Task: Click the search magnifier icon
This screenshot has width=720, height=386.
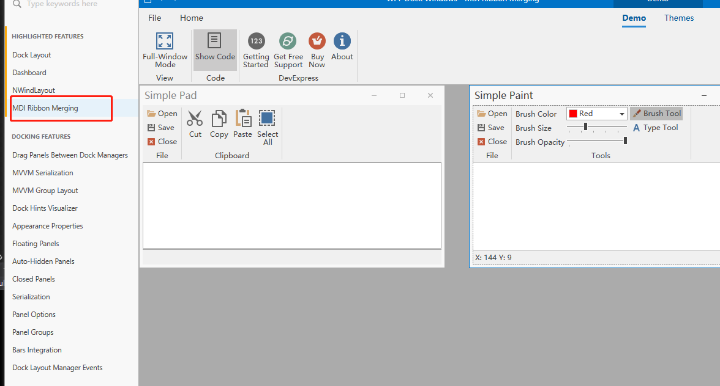Action: click(17, 4)
